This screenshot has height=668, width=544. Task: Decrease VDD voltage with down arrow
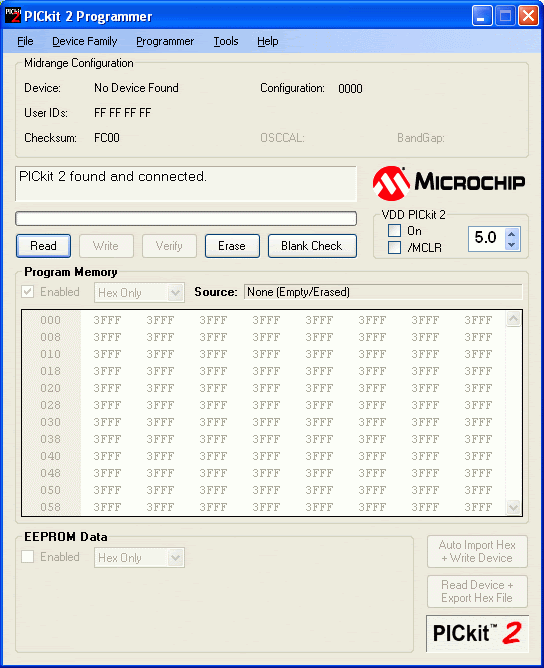click(512, 245)
